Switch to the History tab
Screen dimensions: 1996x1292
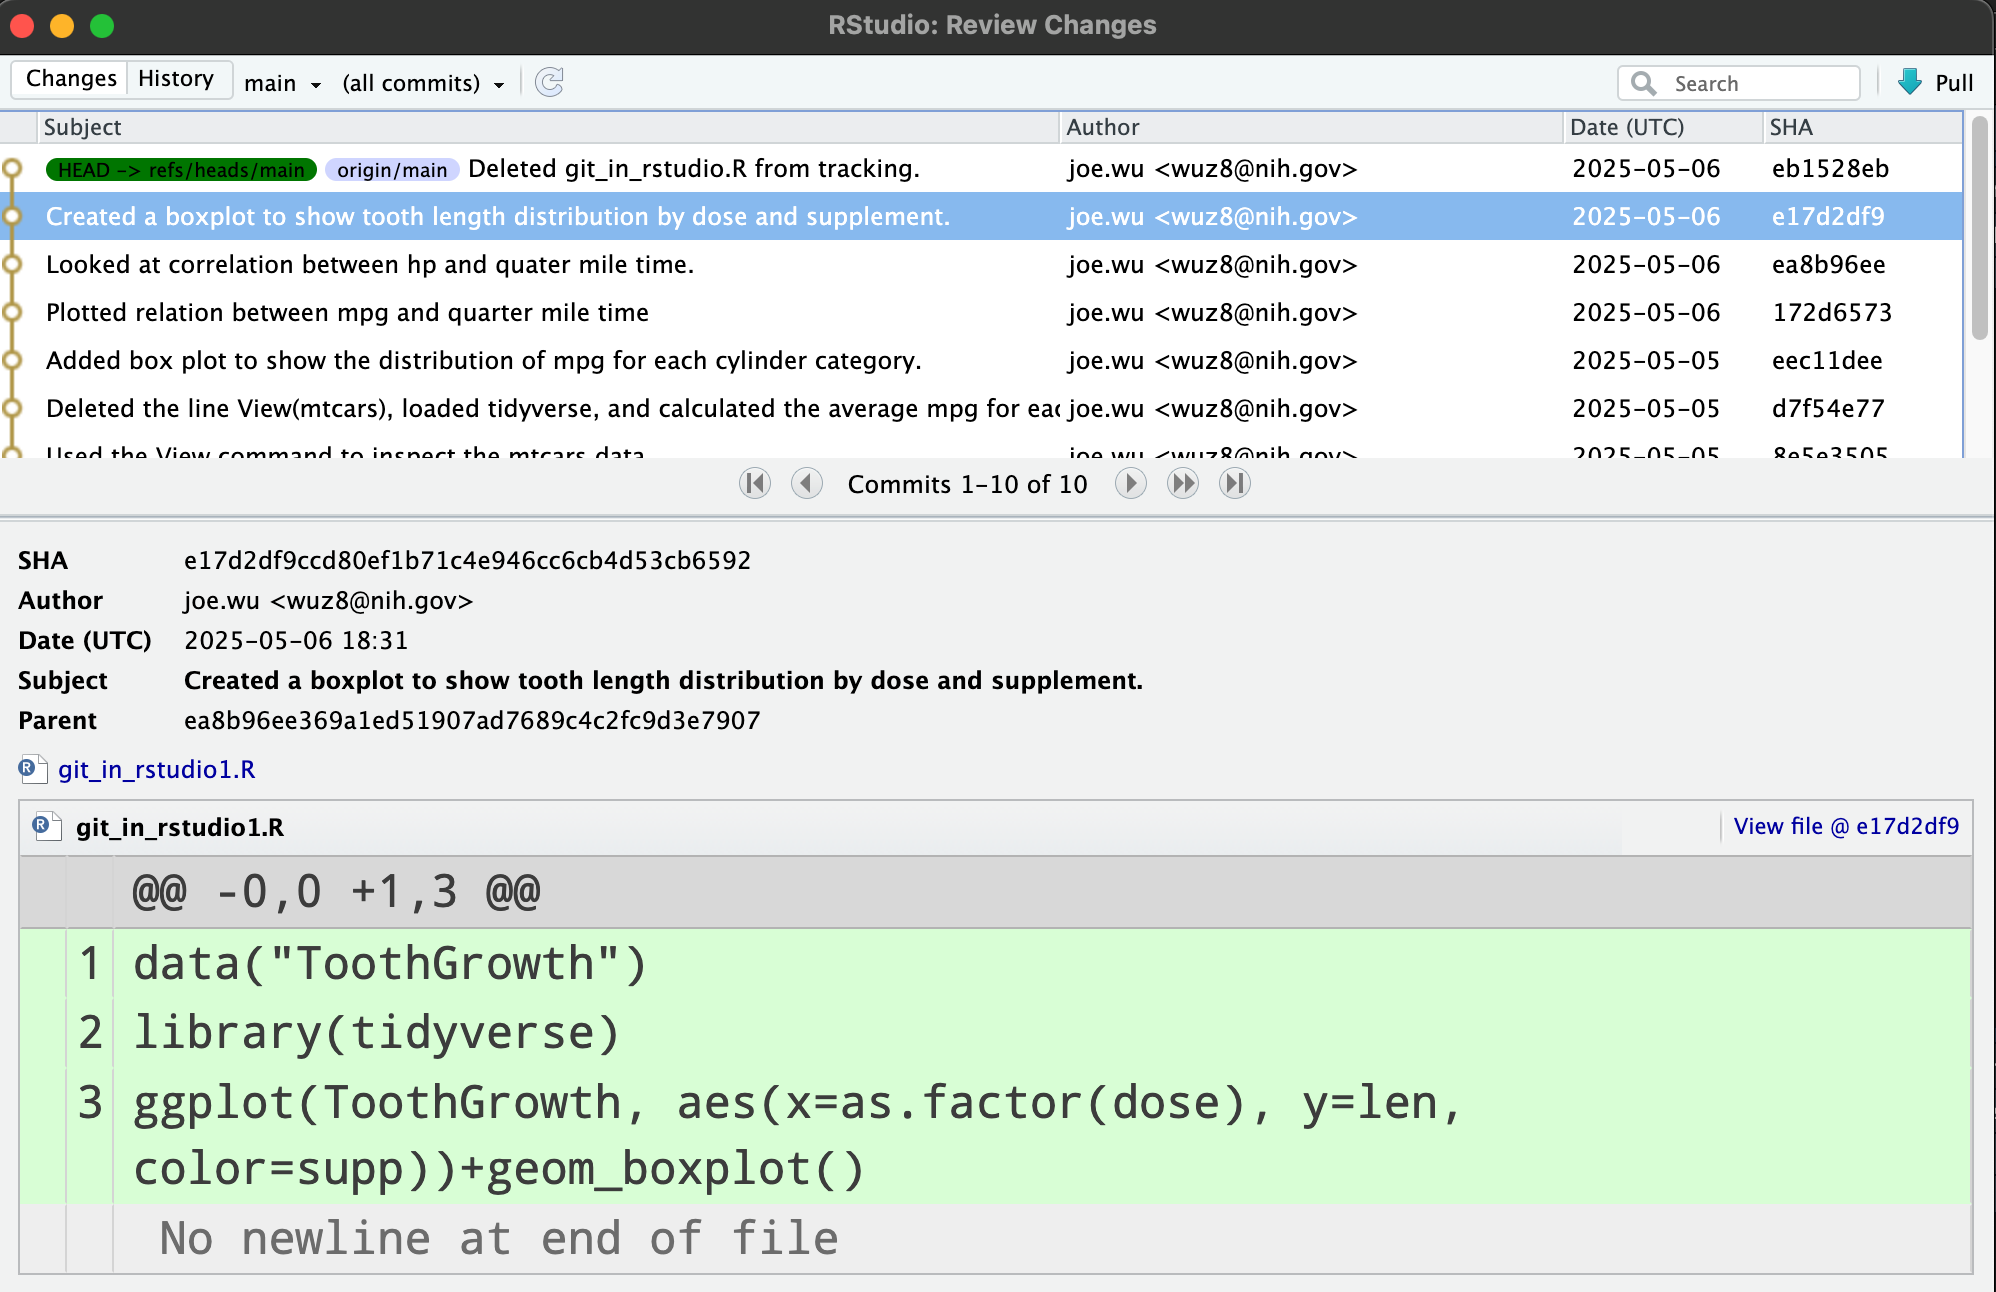tap(176, 79)
